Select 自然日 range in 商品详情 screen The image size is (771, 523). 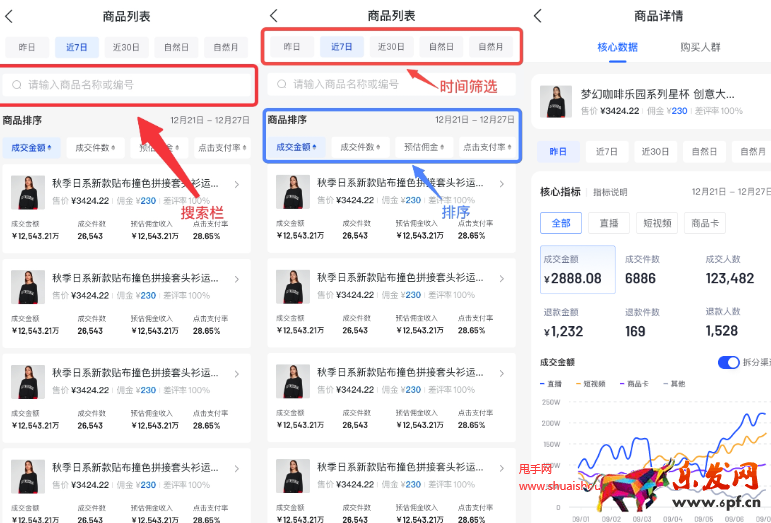point(704,152)
